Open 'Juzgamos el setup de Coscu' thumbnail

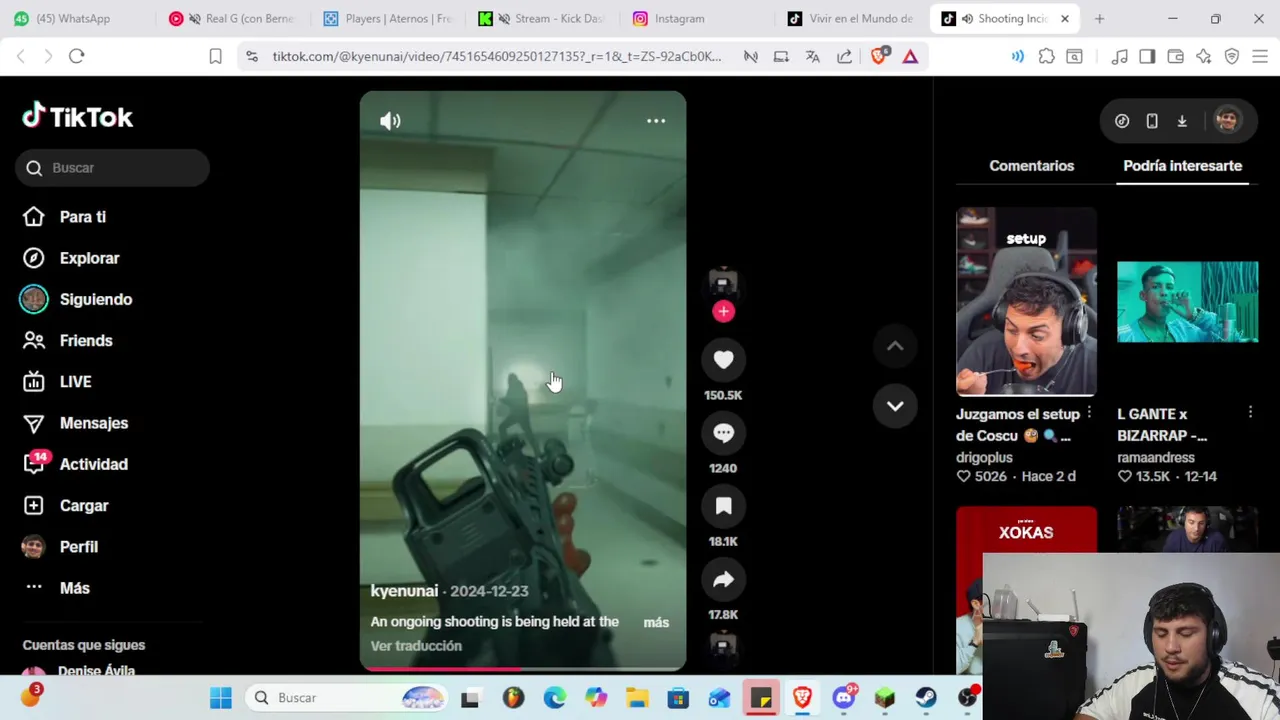pyautogui.click(x=1026, y=301)
